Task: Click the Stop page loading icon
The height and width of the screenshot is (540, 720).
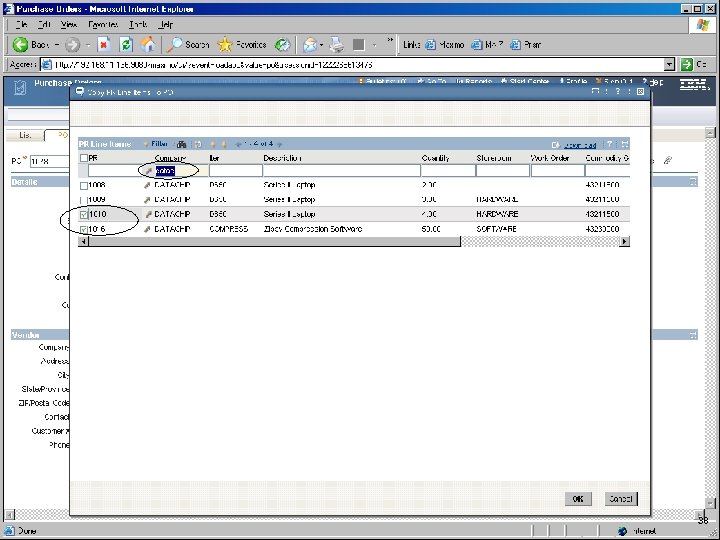Action: (104, 45)
